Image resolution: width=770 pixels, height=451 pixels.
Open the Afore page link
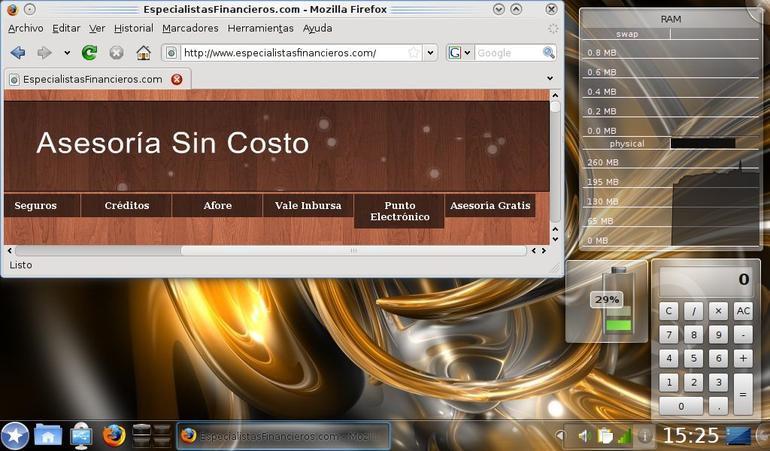click(218, 205)
